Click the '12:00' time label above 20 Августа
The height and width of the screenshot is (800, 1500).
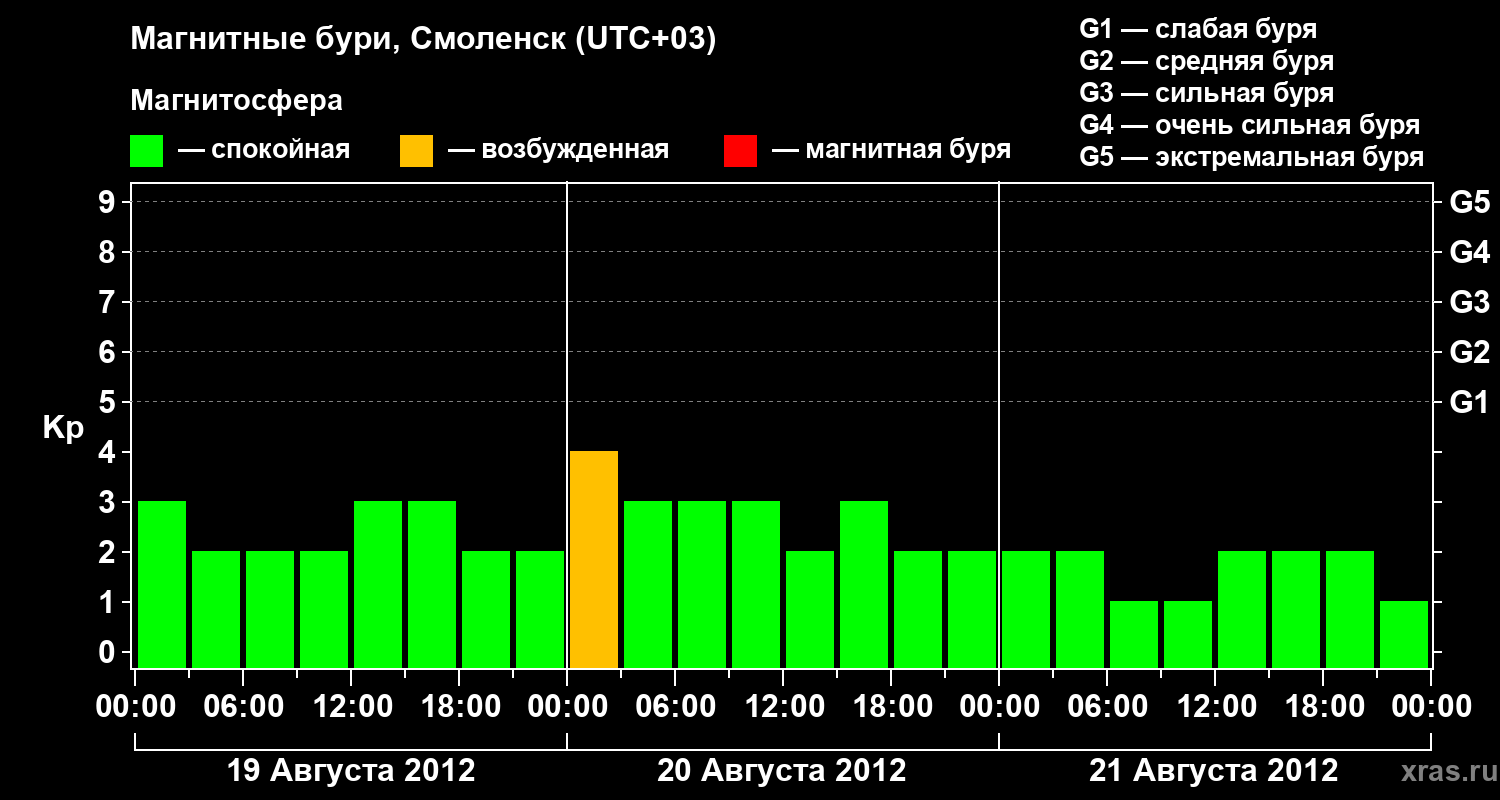click(783, 707)
